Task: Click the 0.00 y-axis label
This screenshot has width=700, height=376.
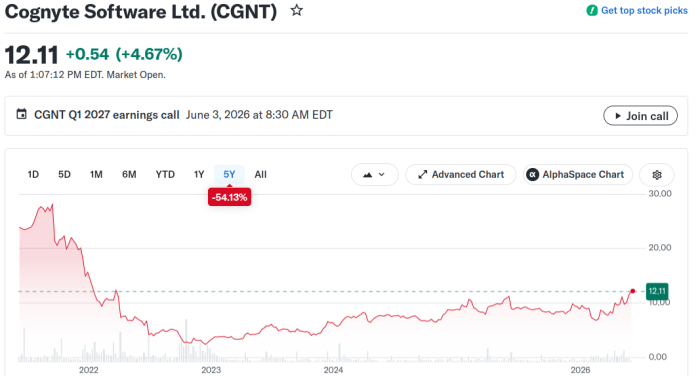Action: tap(658, 357)
